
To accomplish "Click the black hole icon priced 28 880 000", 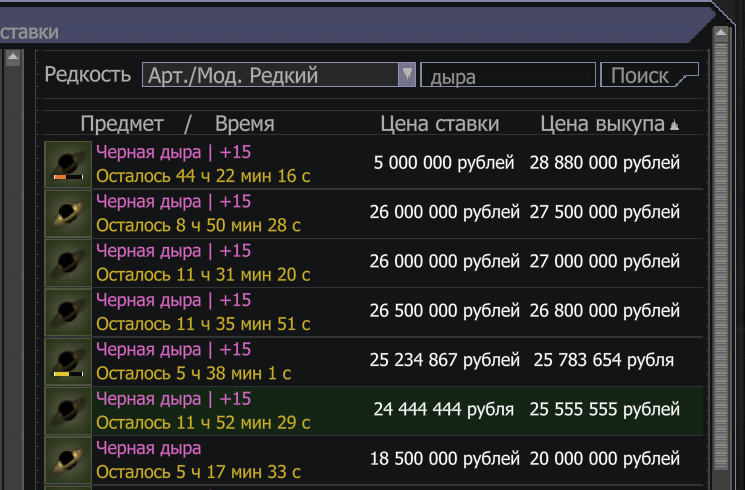I will click(x=68, y=164).
